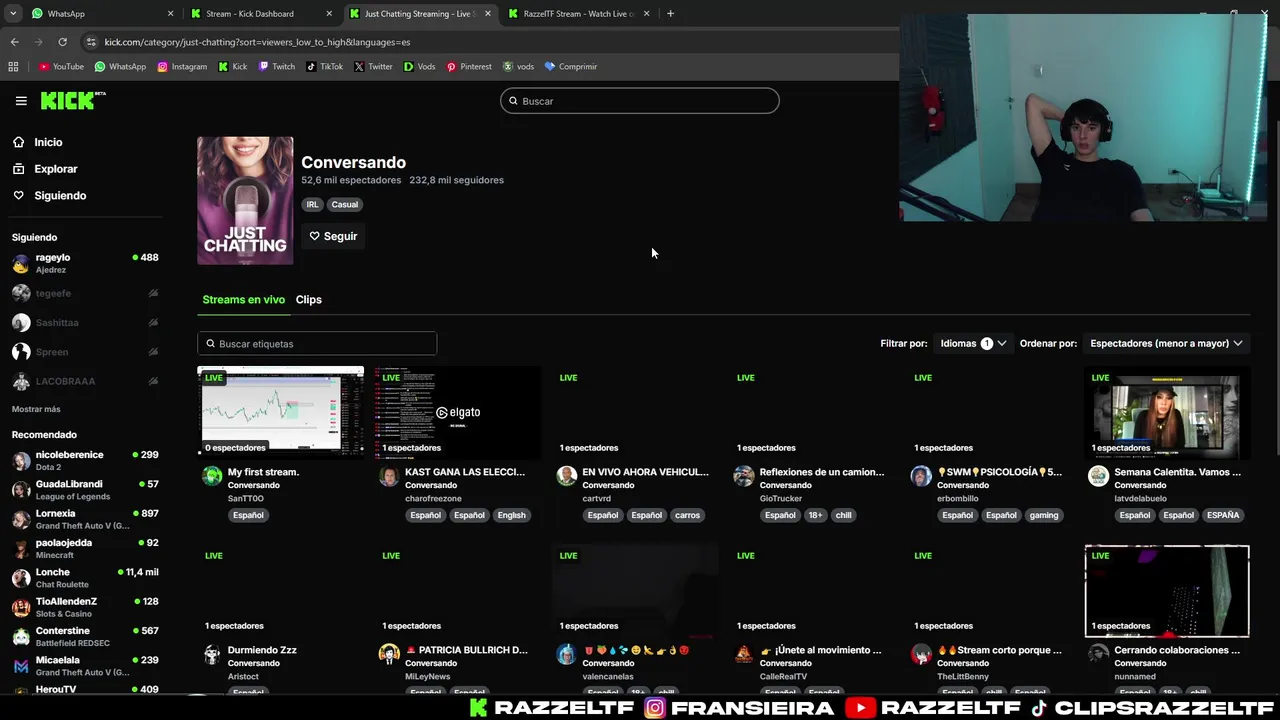The height and width of the screenshot is (720, 1280).
Task: Click charofreezone streamer avatar
Action: 389,477
